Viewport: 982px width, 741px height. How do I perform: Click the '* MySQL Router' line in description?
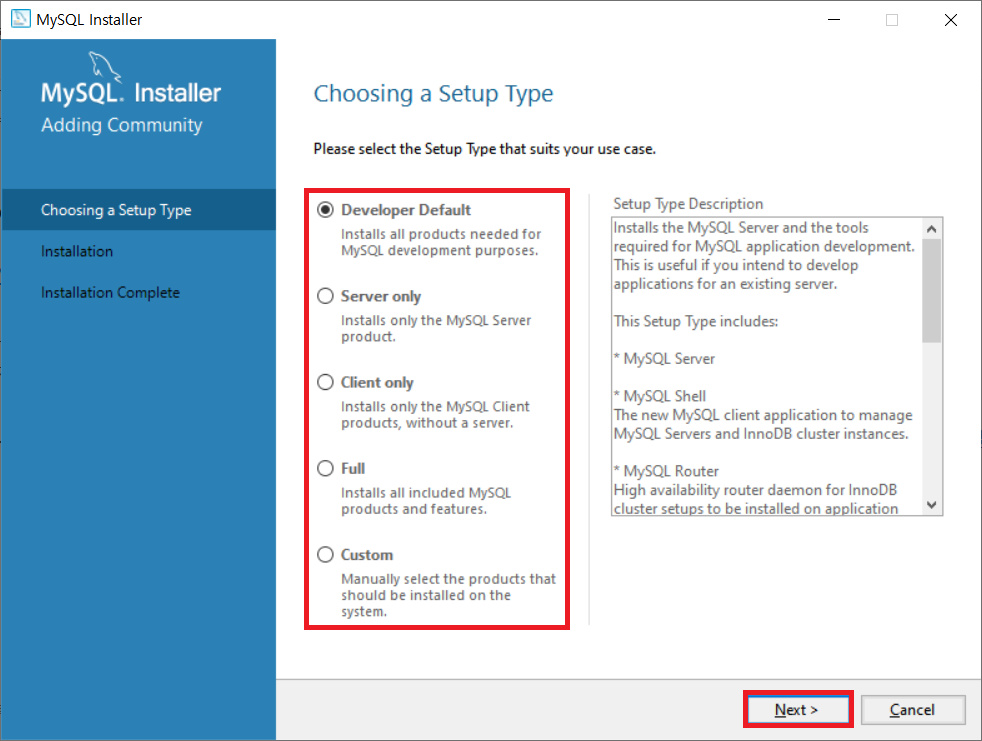666,471
